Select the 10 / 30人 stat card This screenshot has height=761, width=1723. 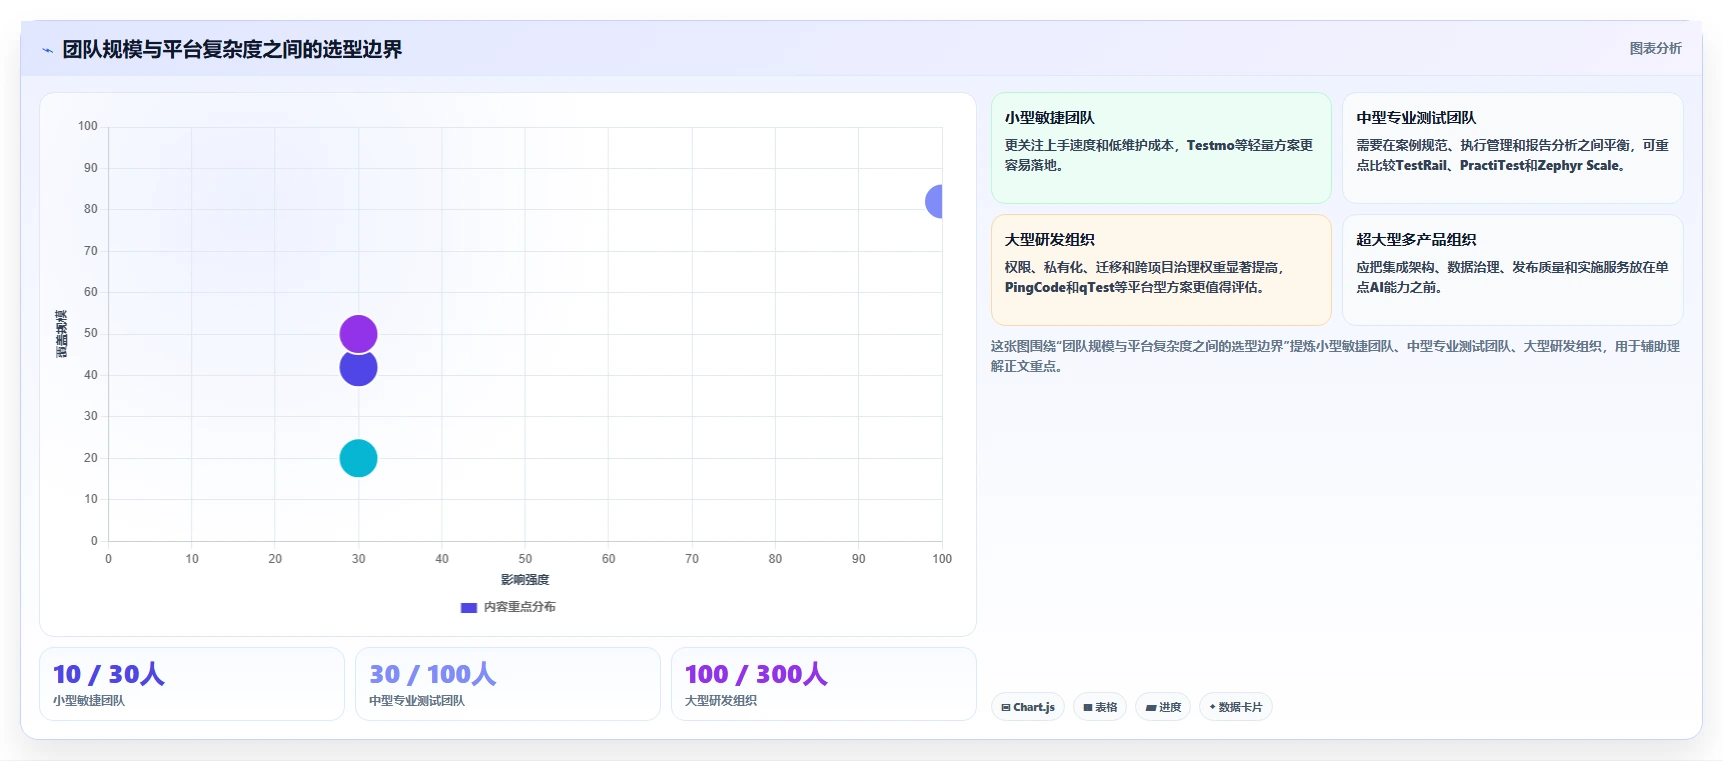(x=192, y=684)
